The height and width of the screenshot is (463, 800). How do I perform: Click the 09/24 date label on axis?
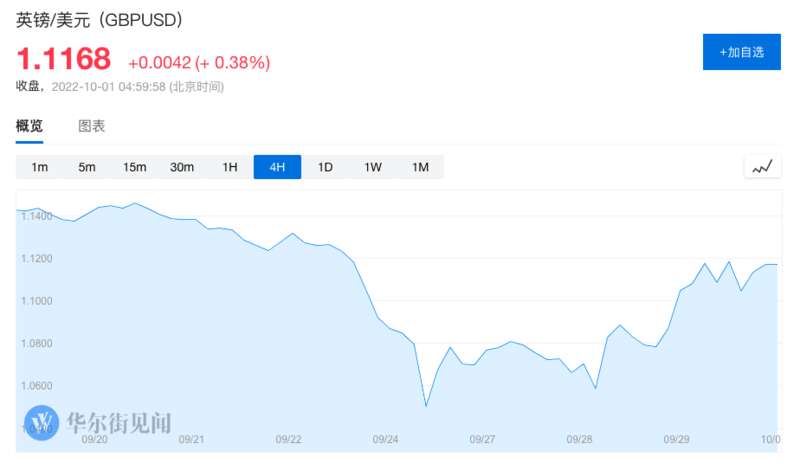tap(385, 438)
